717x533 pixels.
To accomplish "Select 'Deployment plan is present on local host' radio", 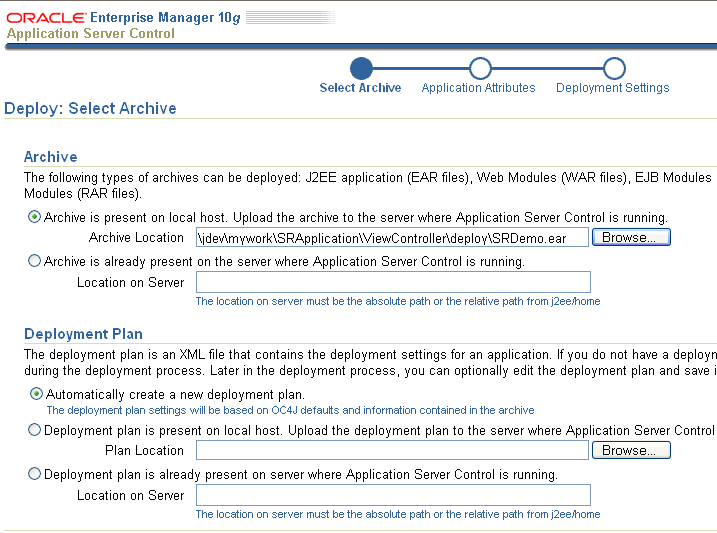I will [x=34, y=430].
